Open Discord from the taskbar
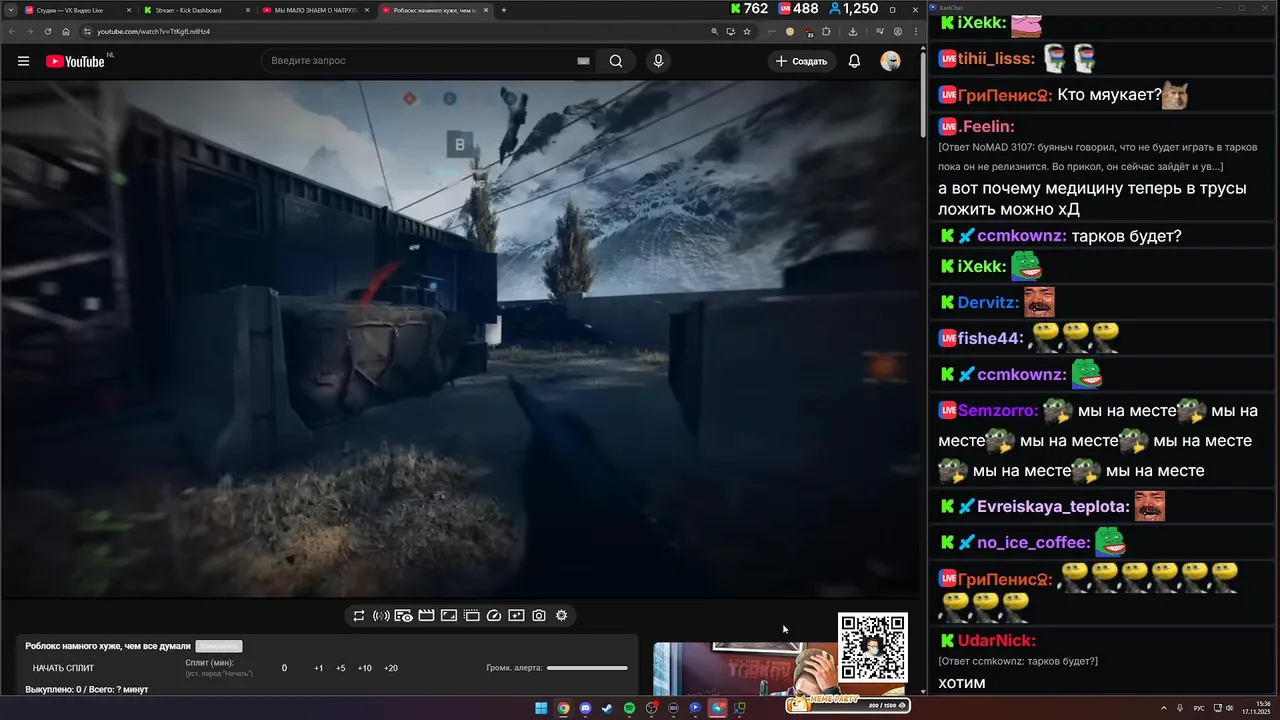 tap(585, 708)
